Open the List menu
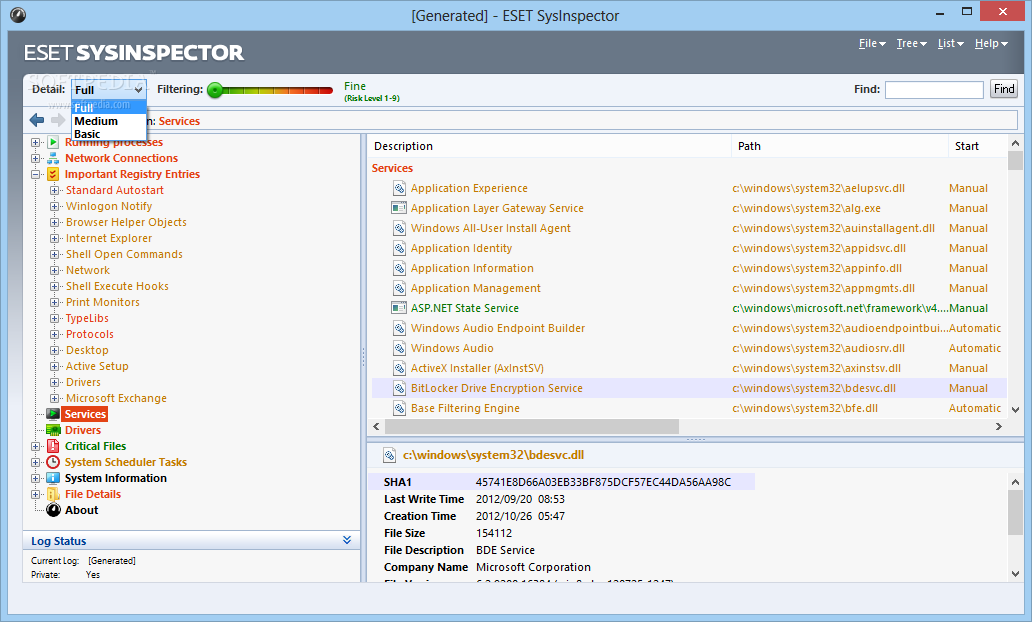This screenshot has width=1032, height=622. pos(950,43)
